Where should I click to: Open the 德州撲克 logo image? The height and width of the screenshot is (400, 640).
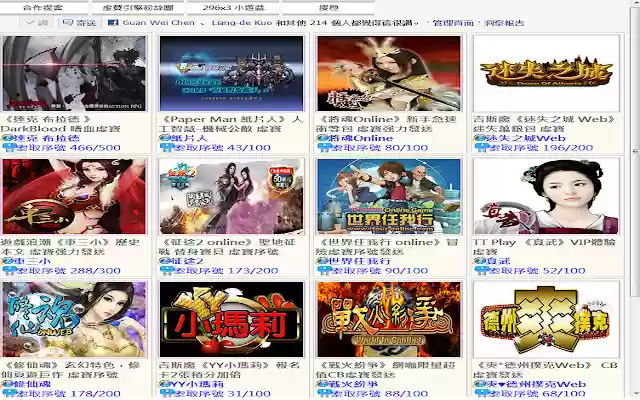[x=546, y=320]
